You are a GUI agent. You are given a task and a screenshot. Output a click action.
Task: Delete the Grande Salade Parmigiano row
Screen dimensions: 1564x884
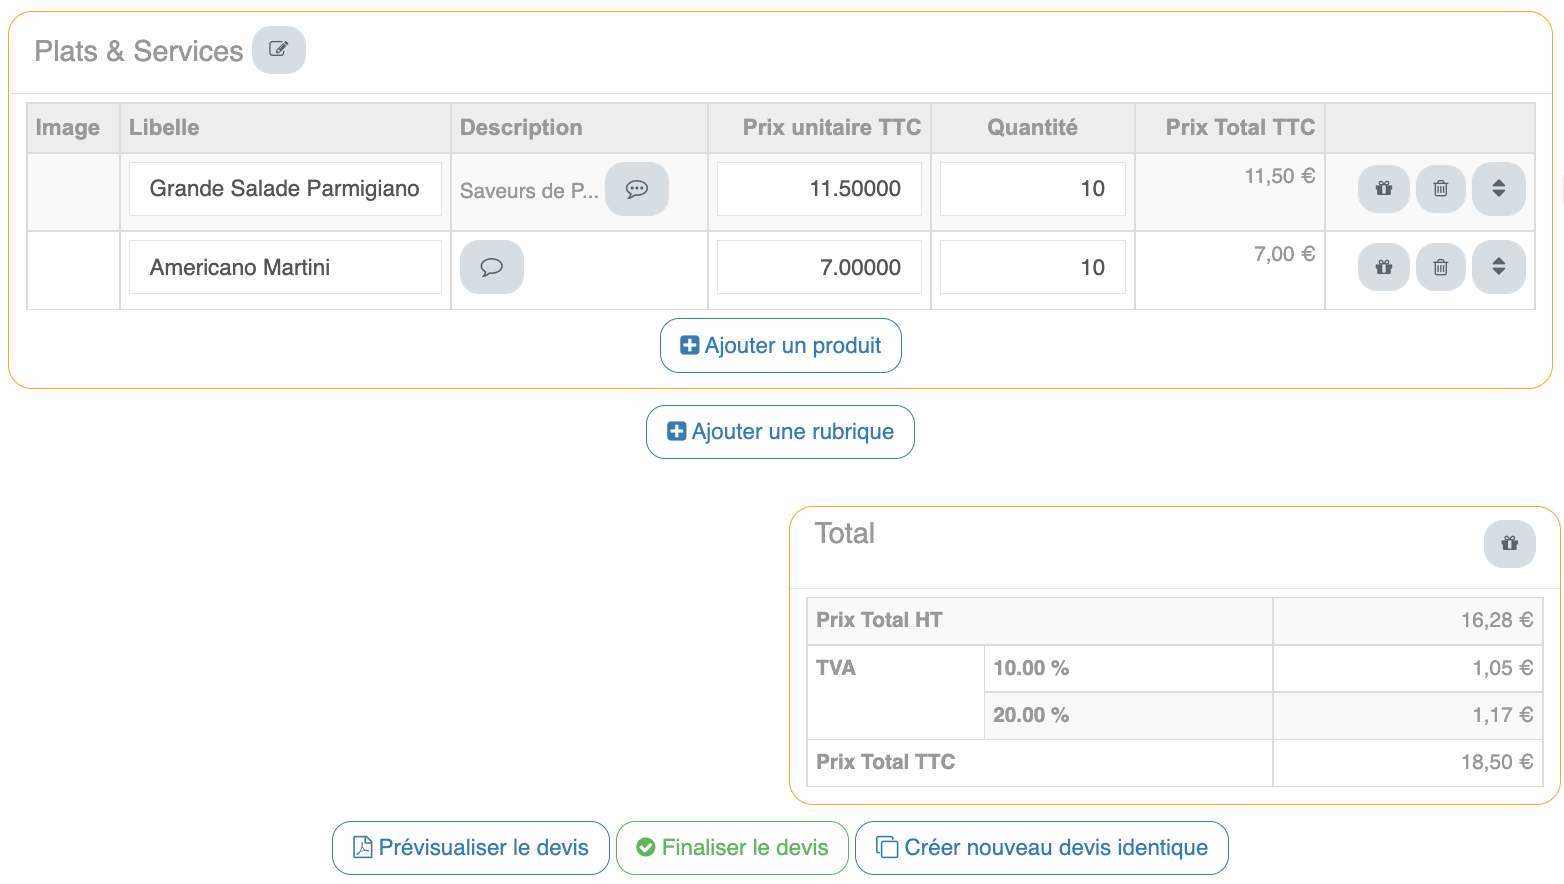(x=1440, y=189)
